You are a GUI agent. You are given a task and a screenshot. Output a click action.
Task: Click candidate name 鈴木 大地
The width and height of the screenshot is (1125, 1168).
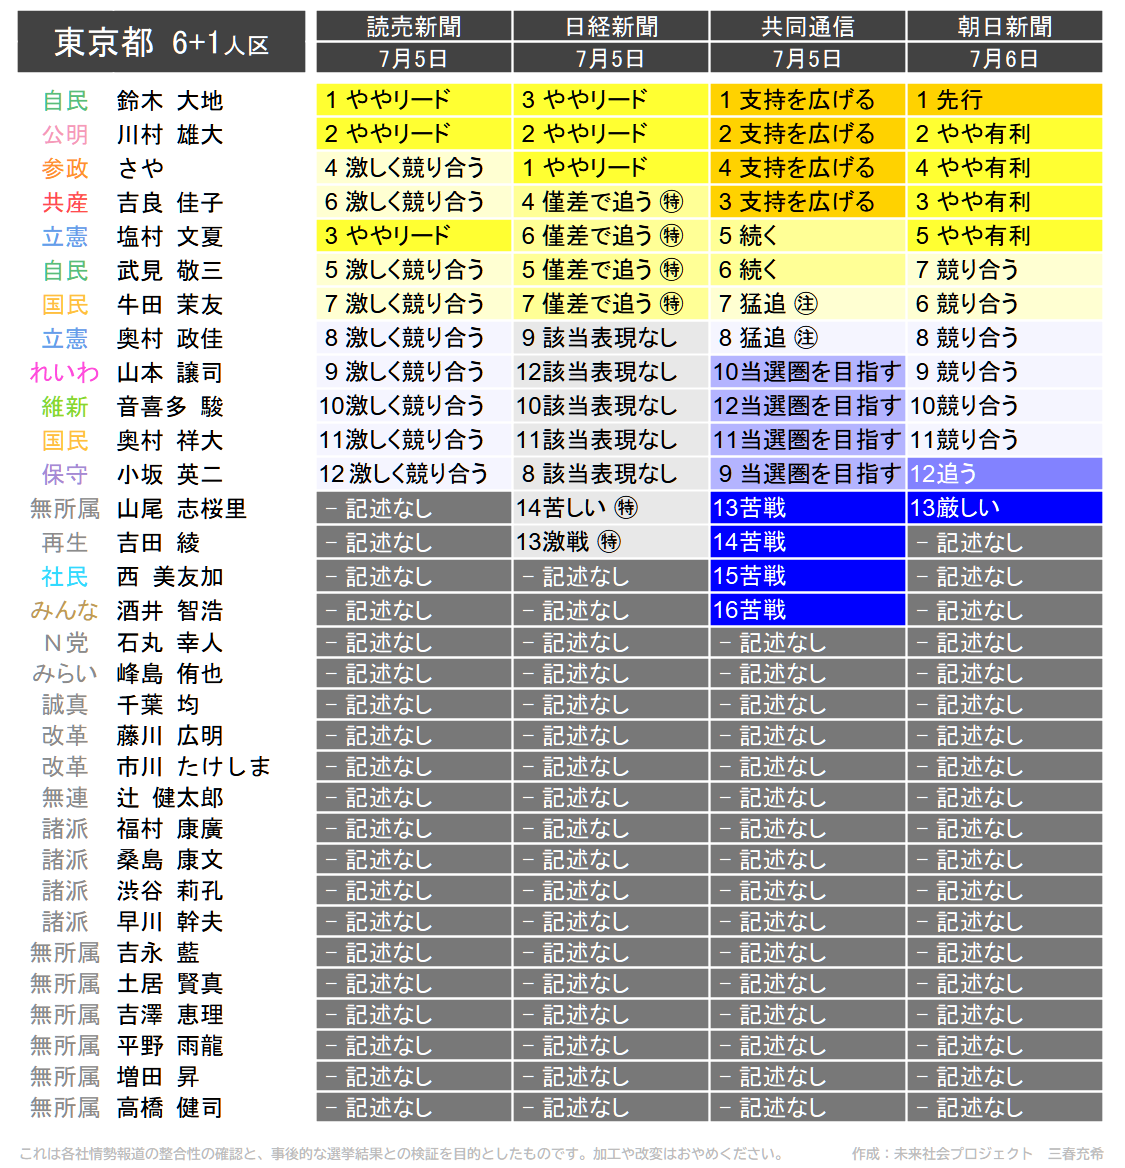pyautogui.click(x=170, y=101)
